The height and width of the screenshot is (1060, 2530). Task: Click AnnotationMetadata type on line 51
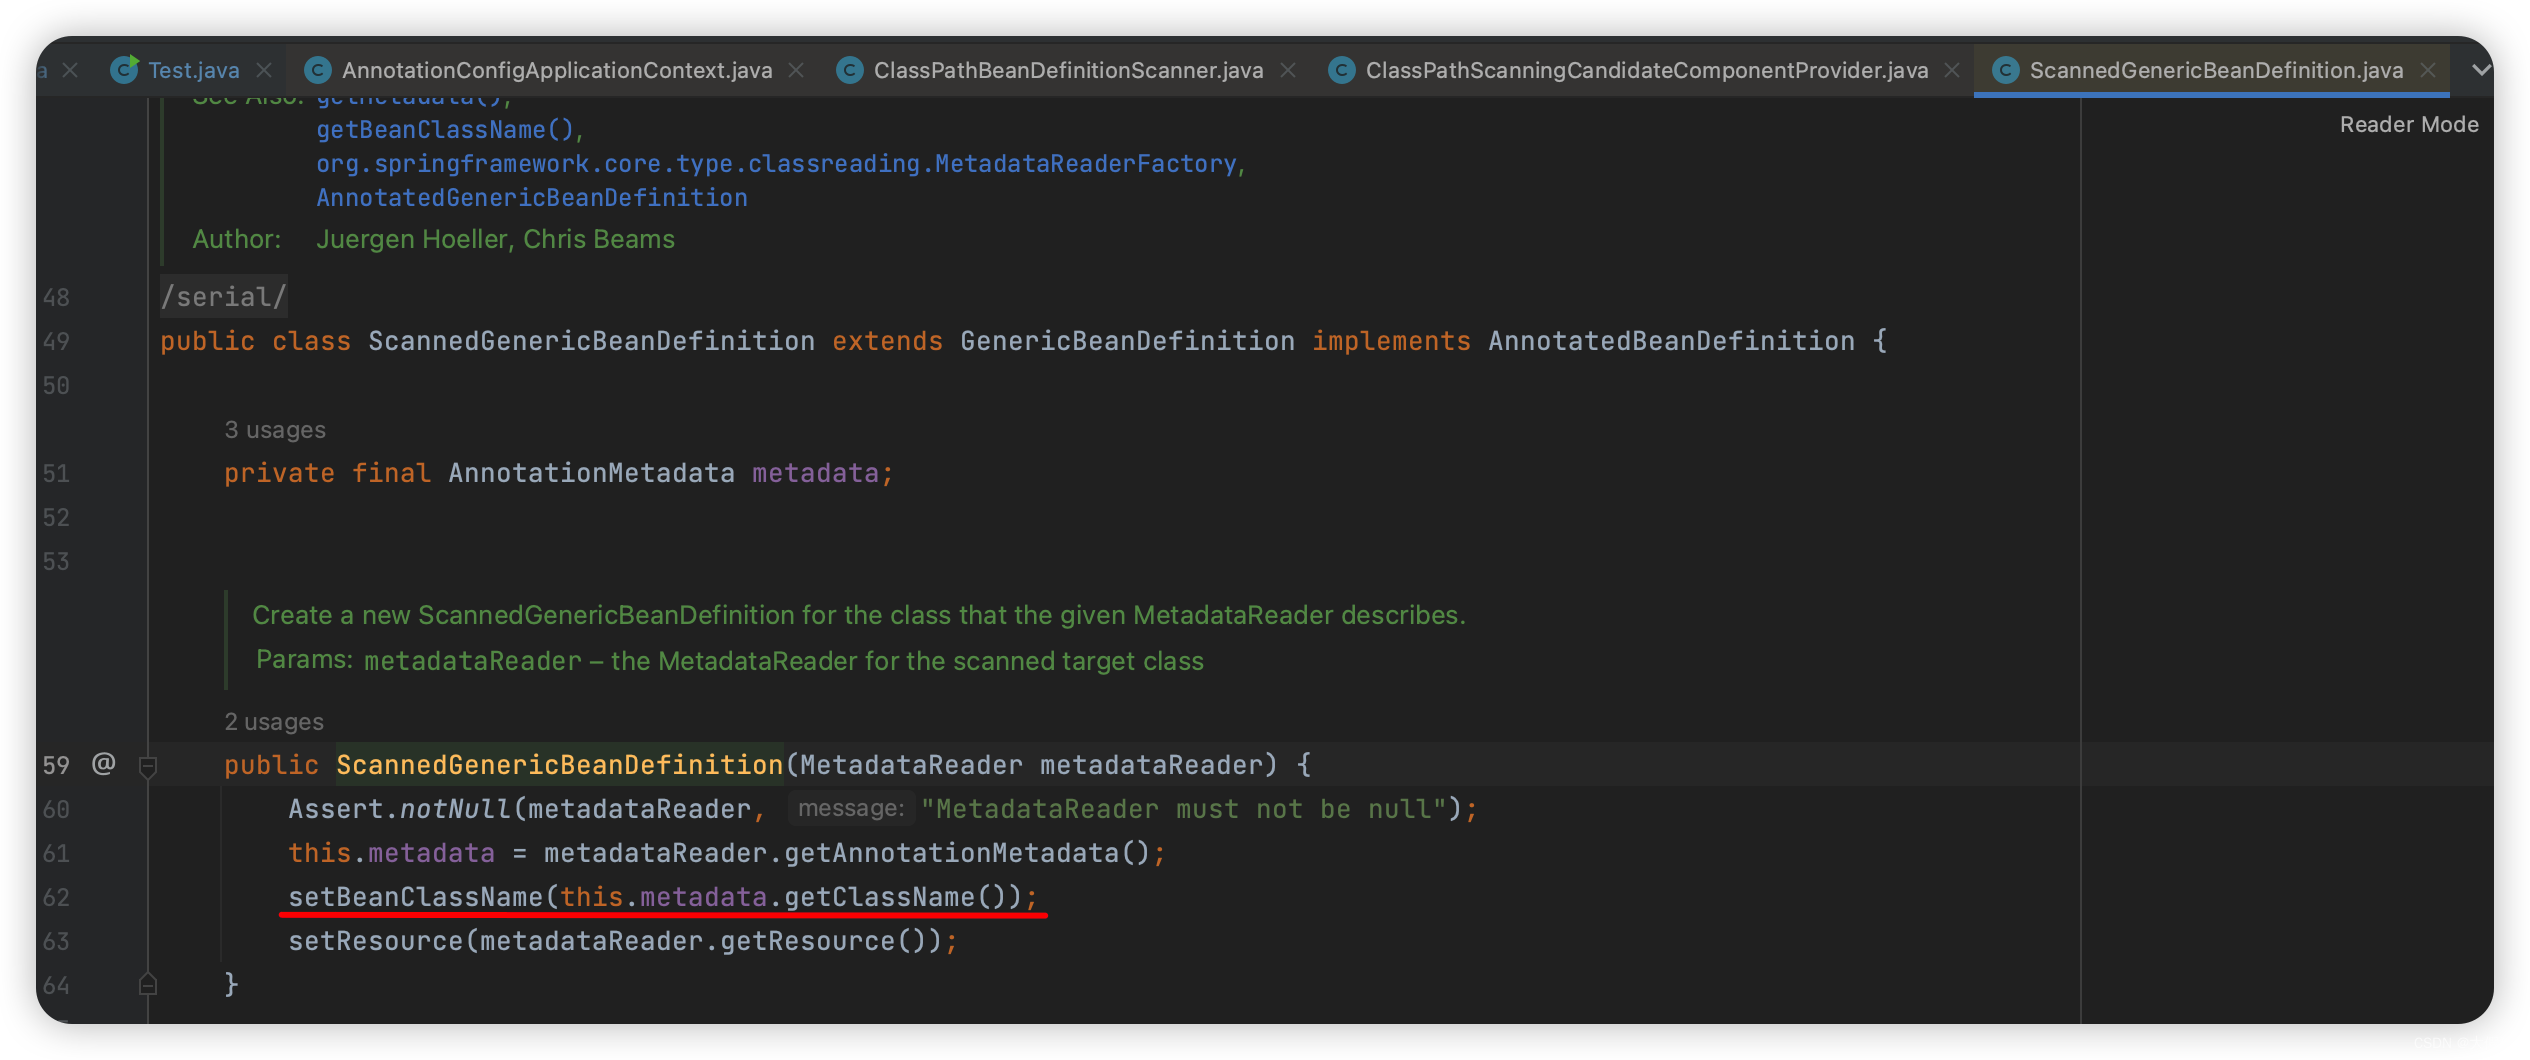pyautogui.click(x=591, y=473)
